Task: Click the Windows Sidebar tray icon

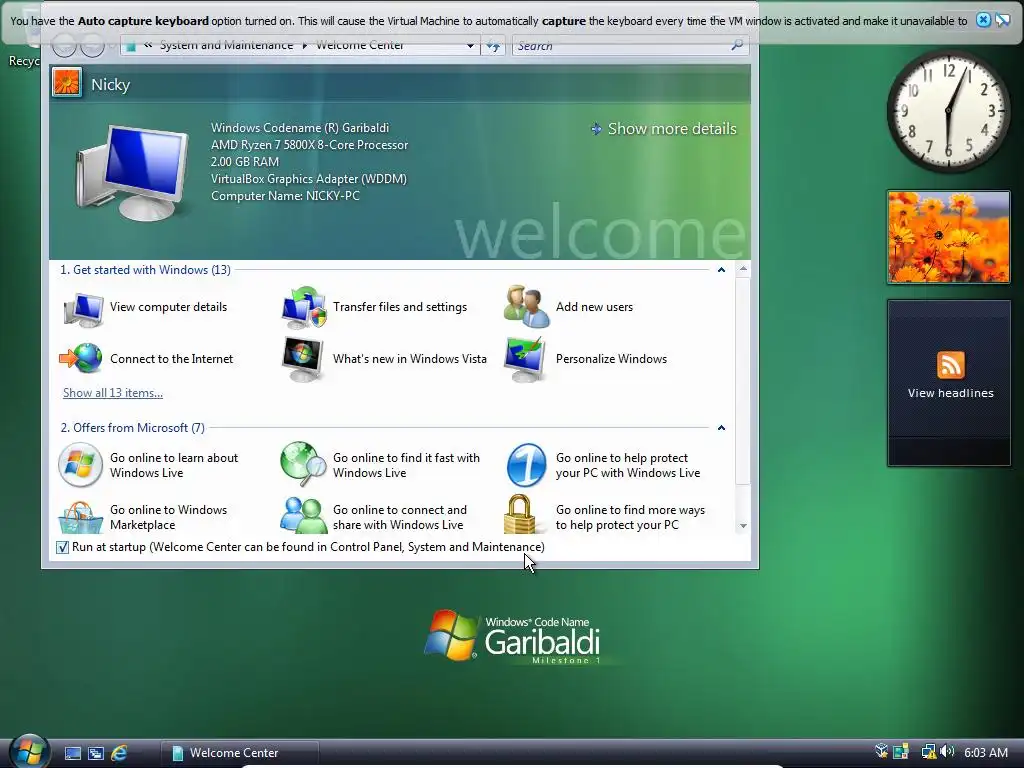Action: (901, 752)
